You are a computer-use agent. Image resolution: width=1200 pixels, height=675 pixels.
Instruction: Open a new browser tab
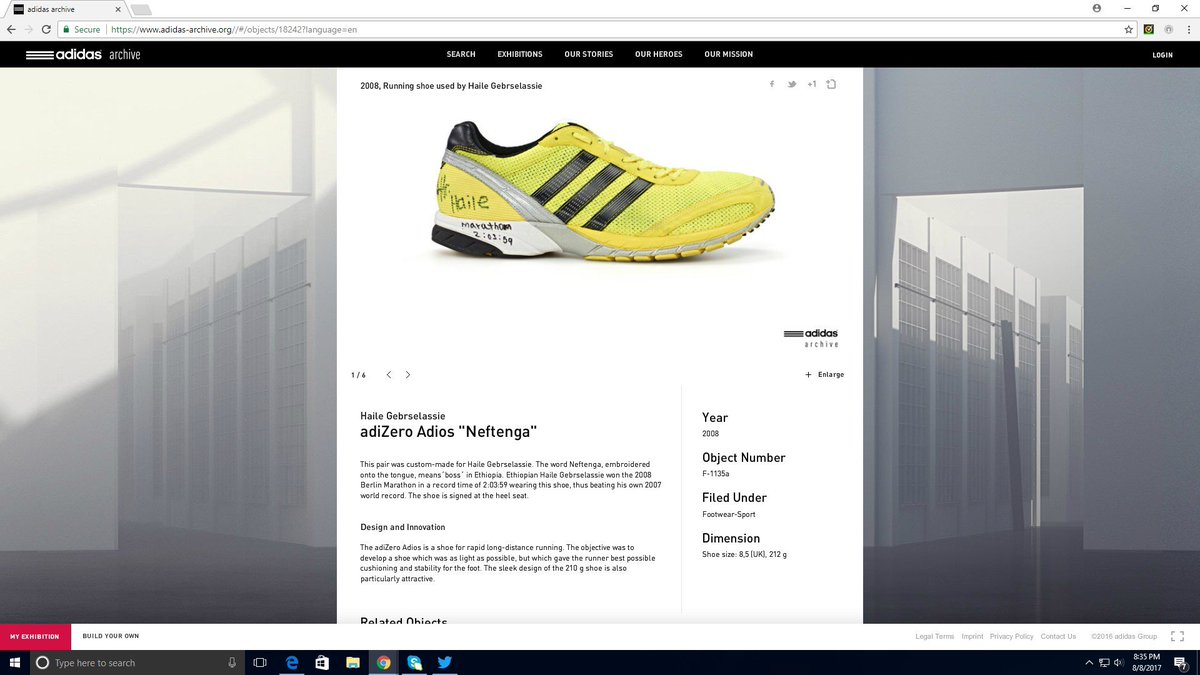(141, 10)
